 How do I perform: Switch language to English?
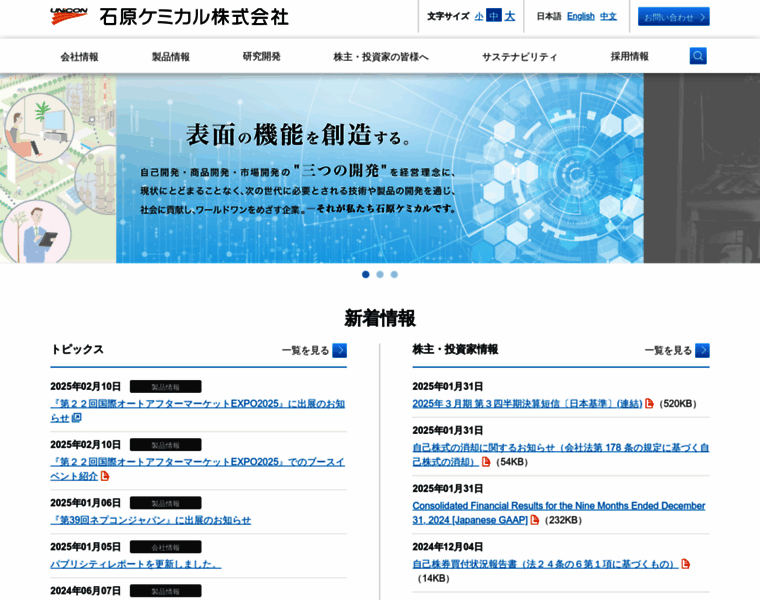point(580,16)
